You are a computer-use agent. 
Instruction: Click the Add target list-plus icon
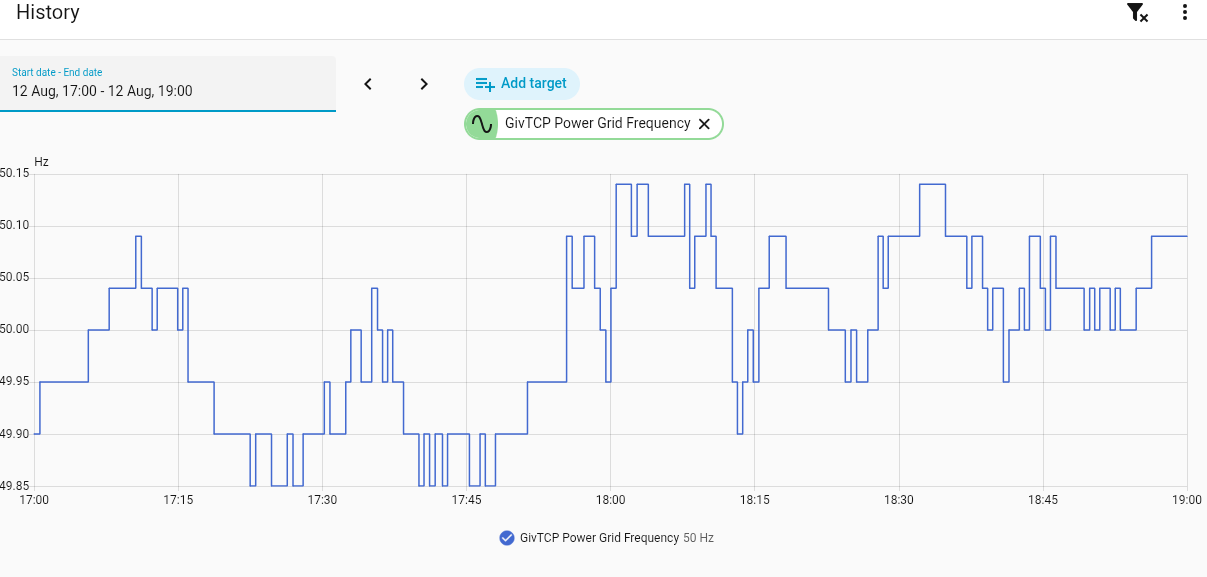[485, 84]
